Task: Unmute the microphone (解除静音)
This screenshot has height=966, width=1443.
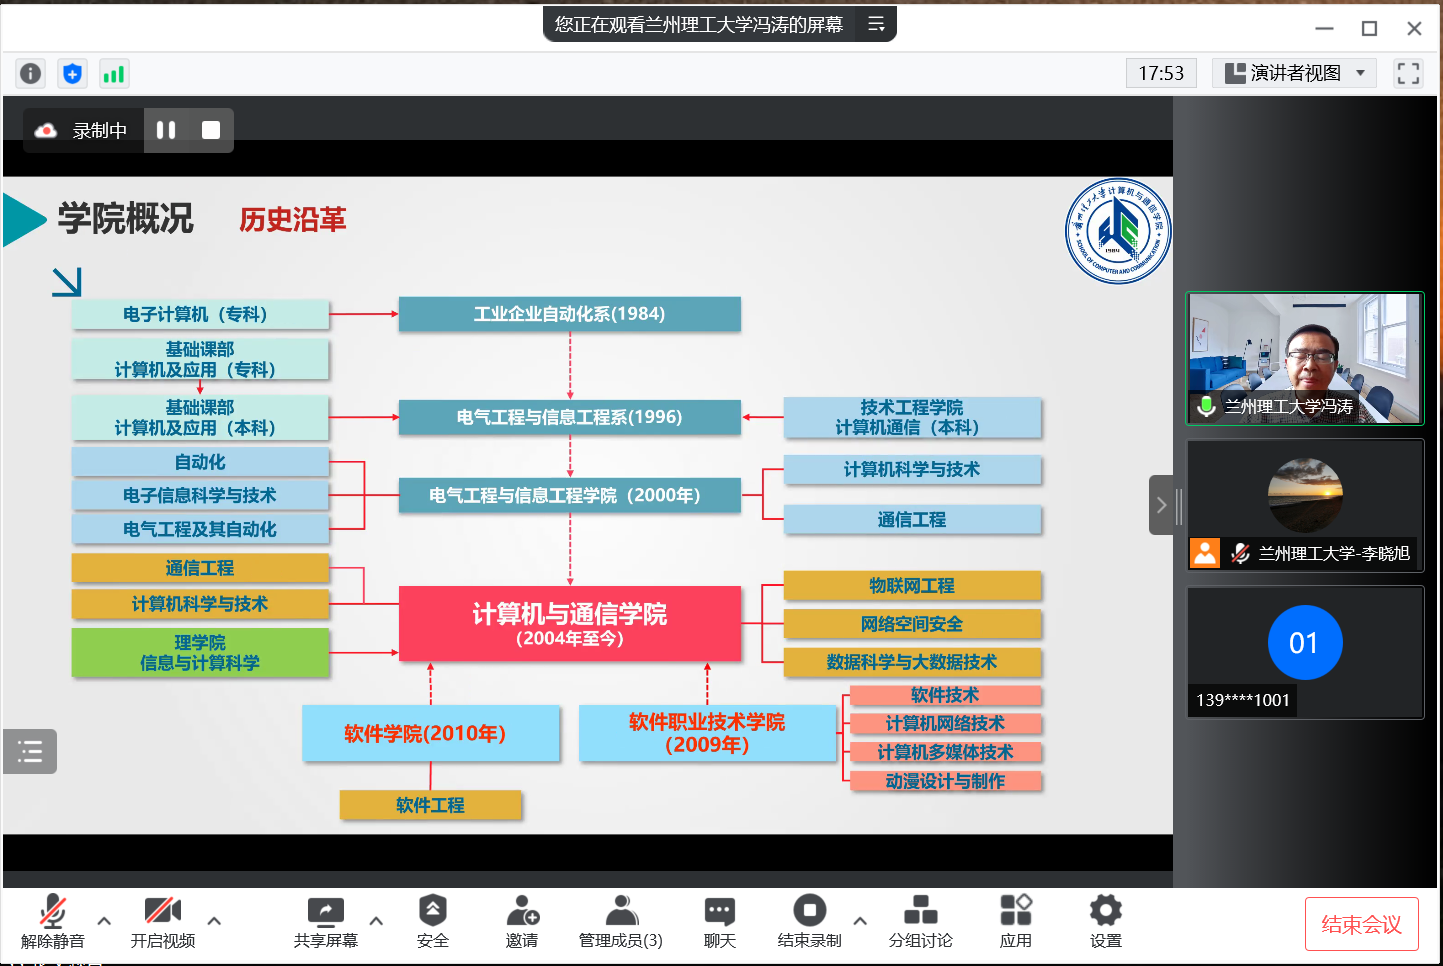Action: point(53,921)
